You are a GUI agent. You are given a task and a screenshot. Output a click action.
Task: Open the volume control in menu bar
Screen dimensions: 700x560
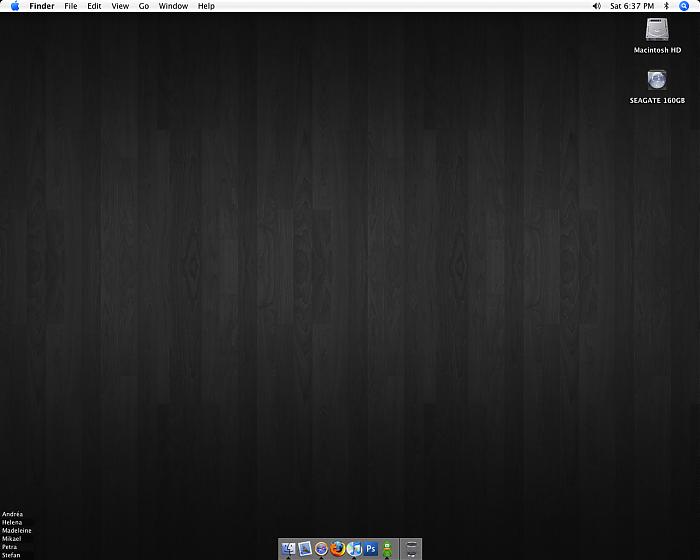[597, 6]
